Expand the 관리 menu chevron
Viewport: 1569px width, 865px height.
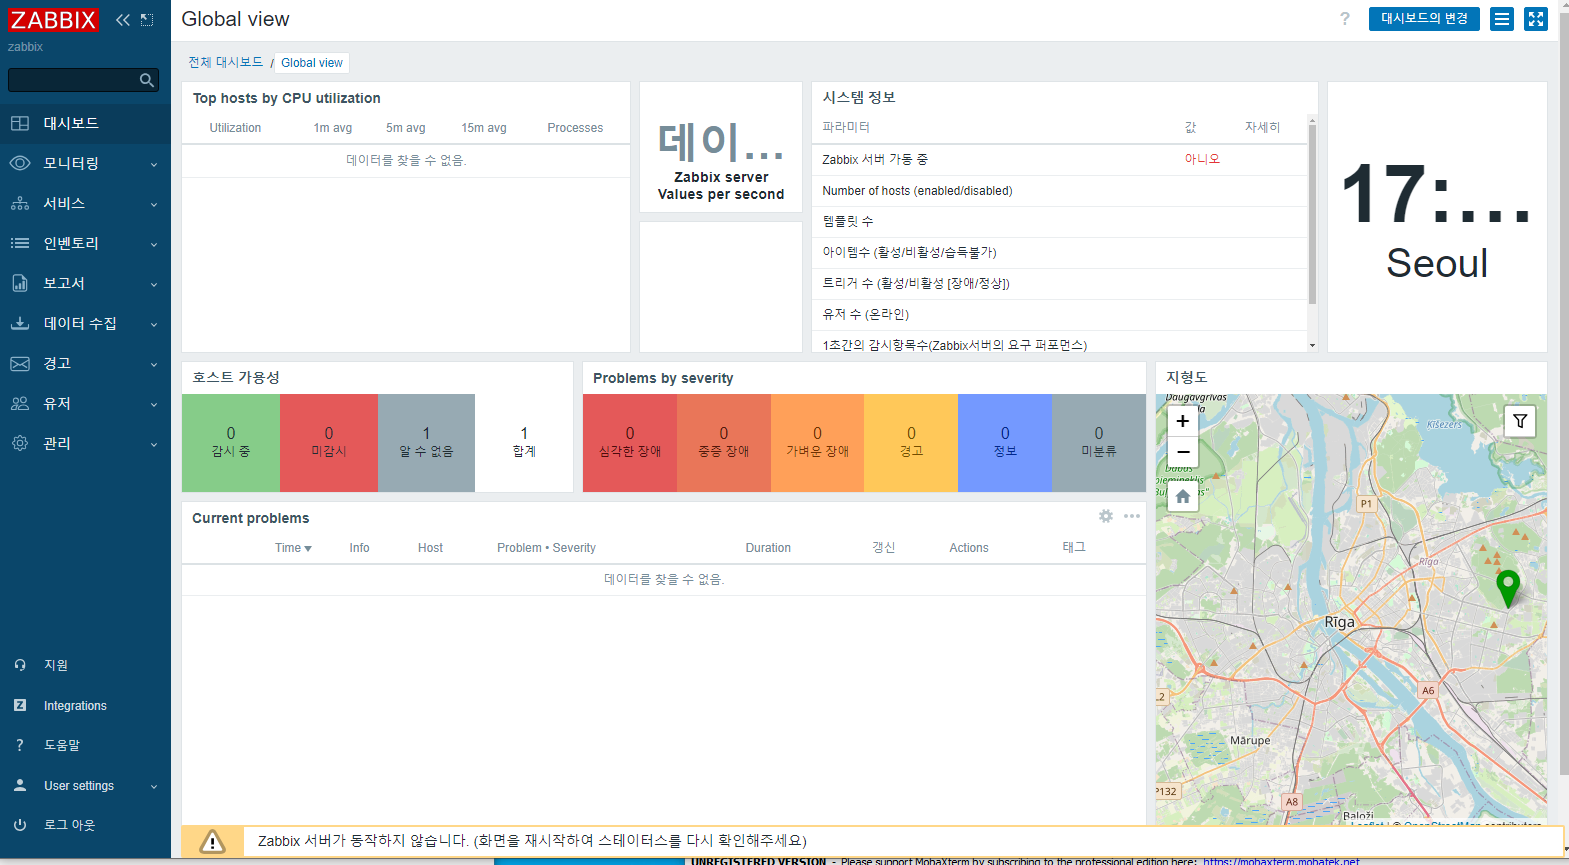154,444
